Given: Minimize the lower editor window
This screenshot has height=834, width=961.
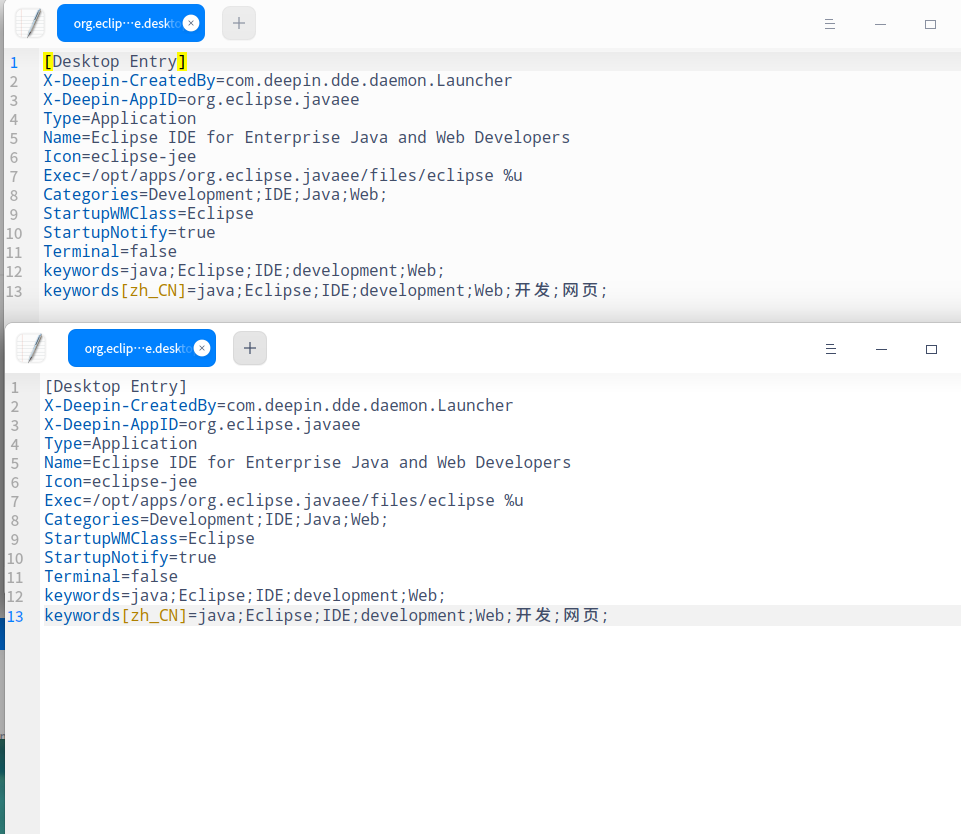Looking at the screenshot, I should (881, 349).
